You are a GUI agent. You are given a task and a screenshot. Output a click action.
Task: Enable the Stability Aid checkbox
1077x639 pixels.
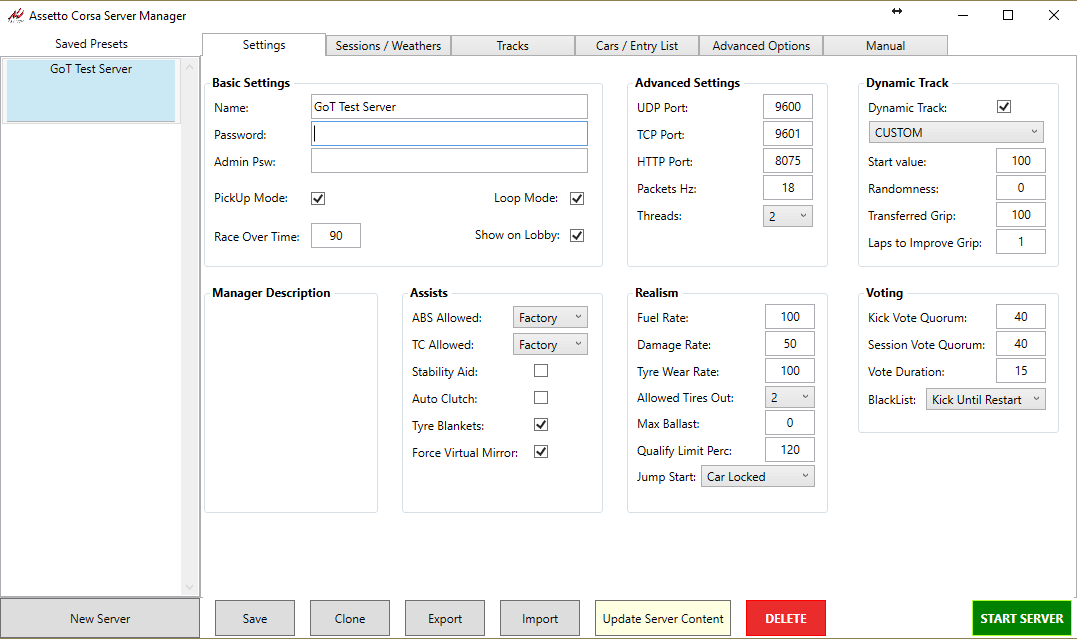[x=541, y=371]
